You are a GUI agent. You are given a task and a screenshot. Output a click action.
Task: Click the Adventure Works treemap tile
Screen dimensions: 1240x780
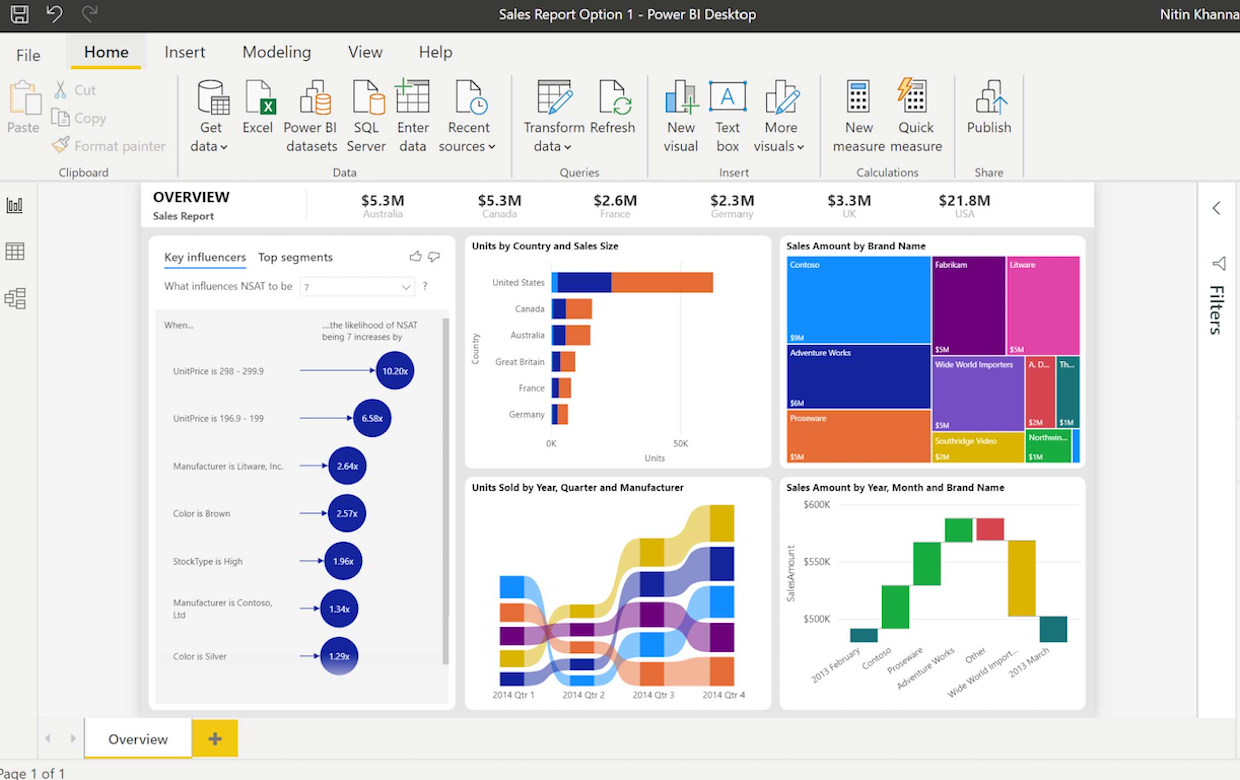point(859,376)
